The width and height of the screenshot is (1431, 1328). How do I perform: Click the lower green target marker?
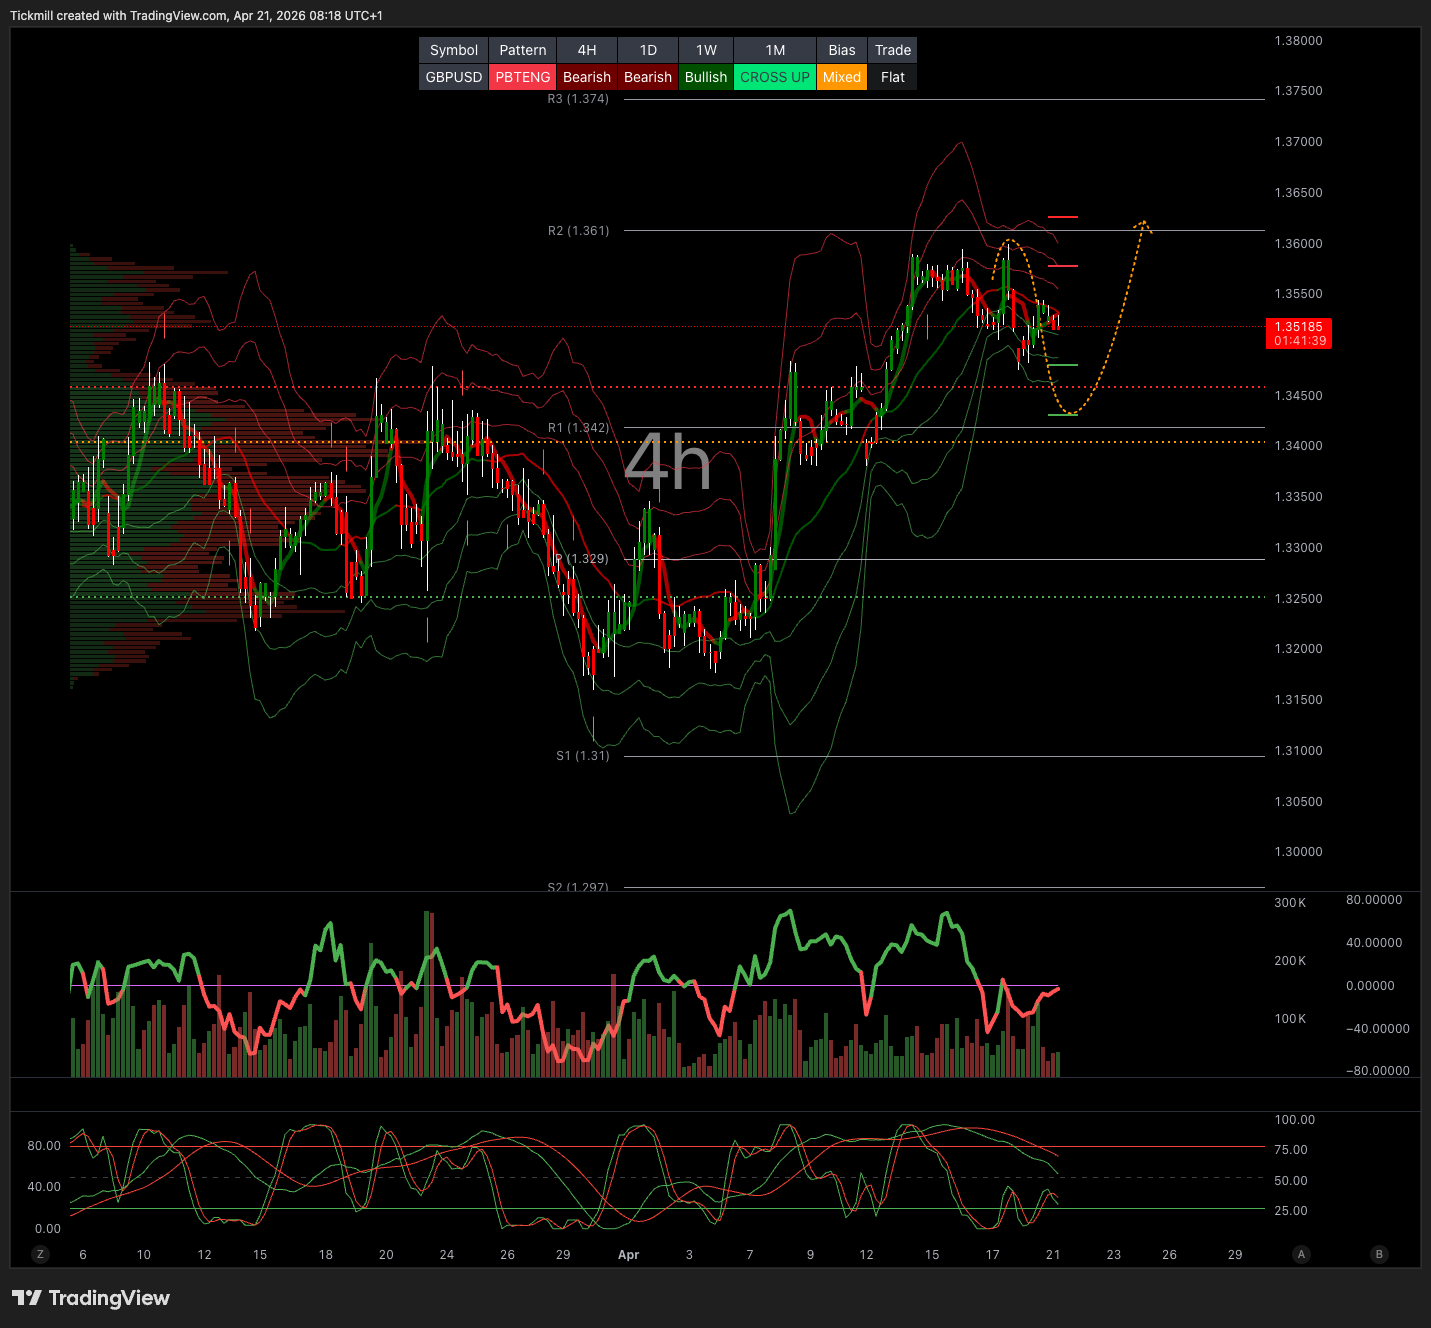click(x=1062, y=414)
